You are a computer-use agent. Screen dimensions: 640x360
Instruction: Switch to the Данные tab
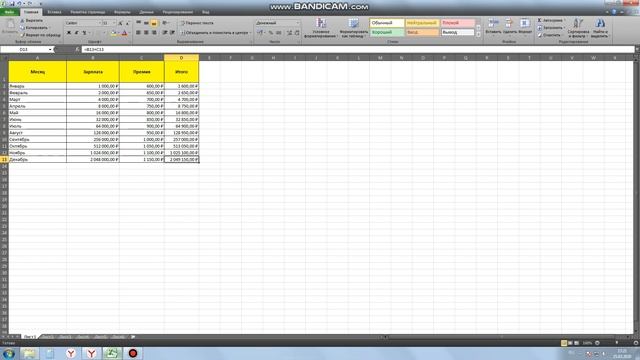tap(146, 12)
